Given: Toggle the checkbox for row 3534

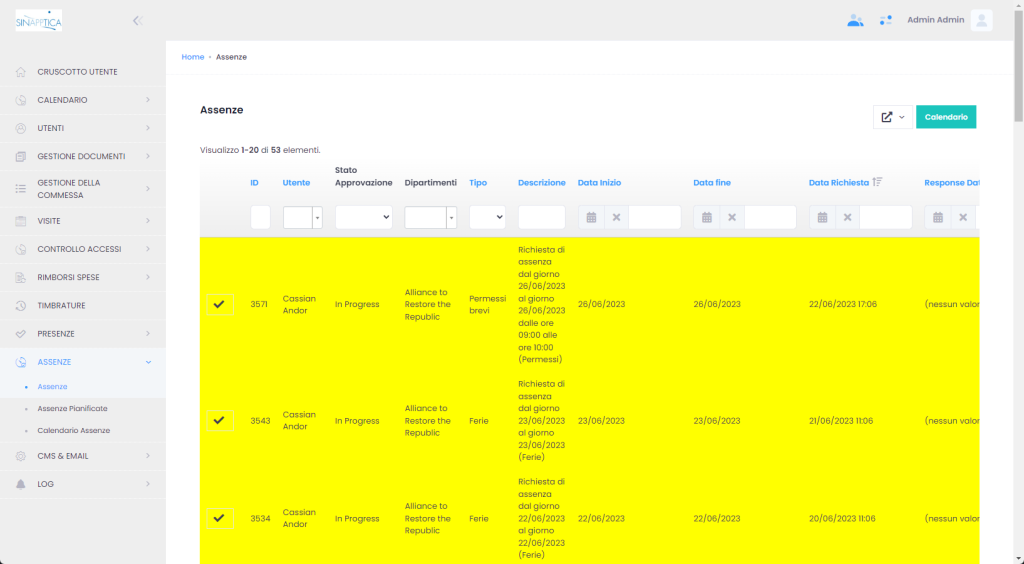Looking at the screenshot, I should click(219, 518).
